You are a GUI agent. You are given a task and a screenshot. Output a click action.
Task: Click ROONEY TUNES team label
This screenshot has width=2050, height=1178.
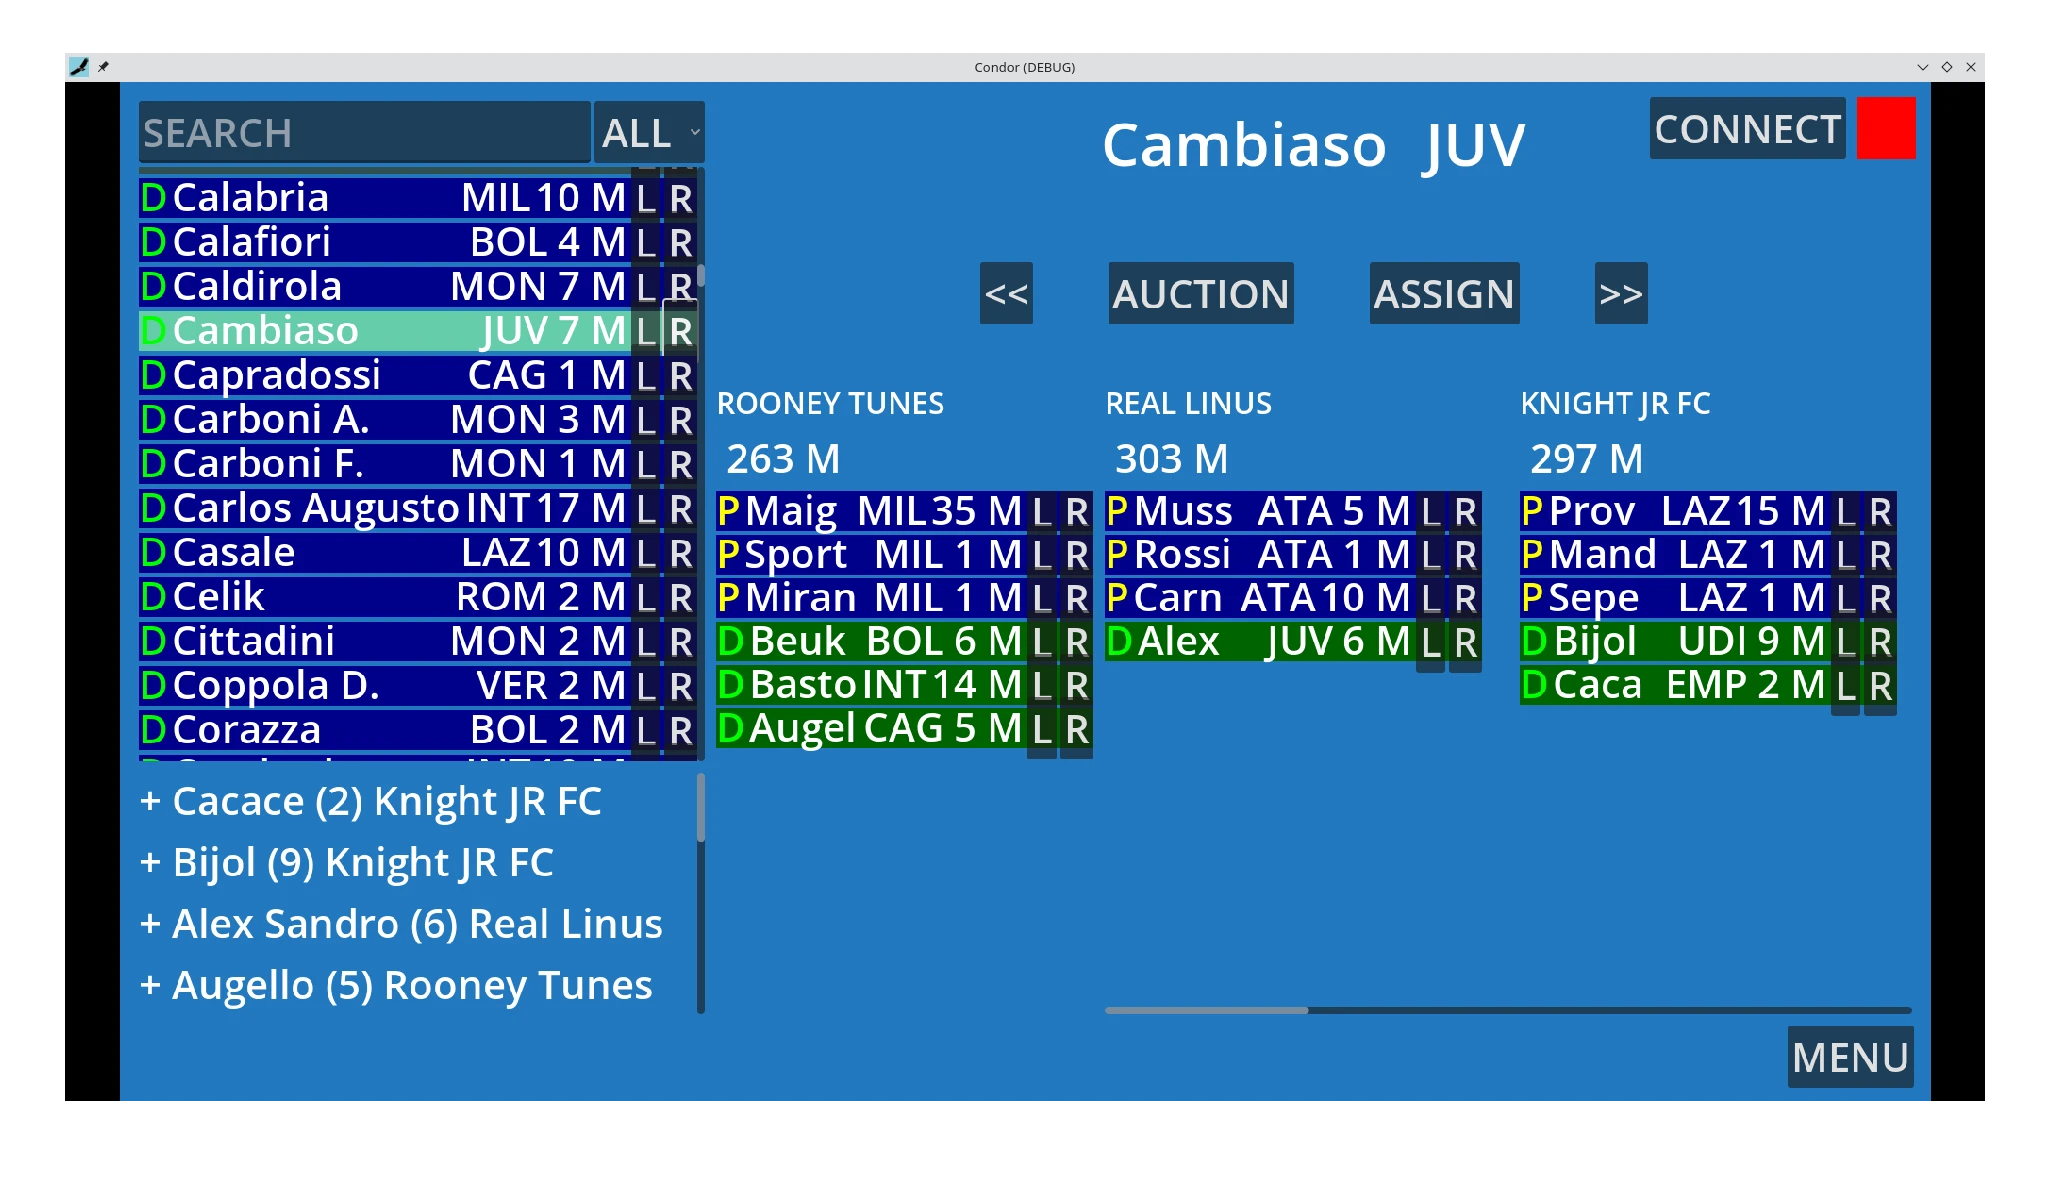click(x=829, y=404)
